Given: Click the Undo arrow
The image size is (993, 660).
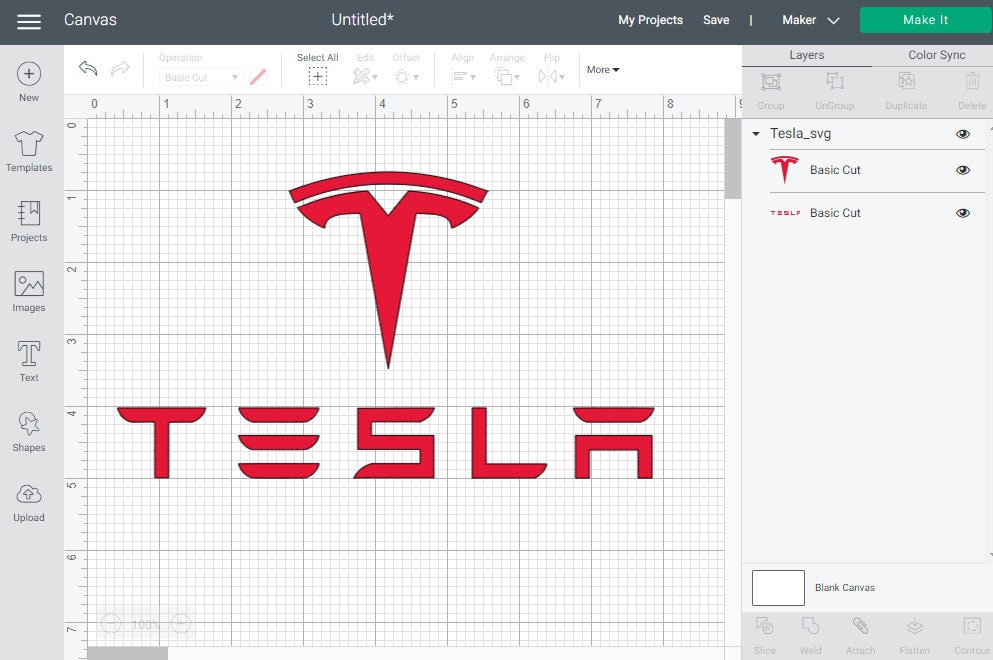Looking at the screenshot, I should (87, 68).
